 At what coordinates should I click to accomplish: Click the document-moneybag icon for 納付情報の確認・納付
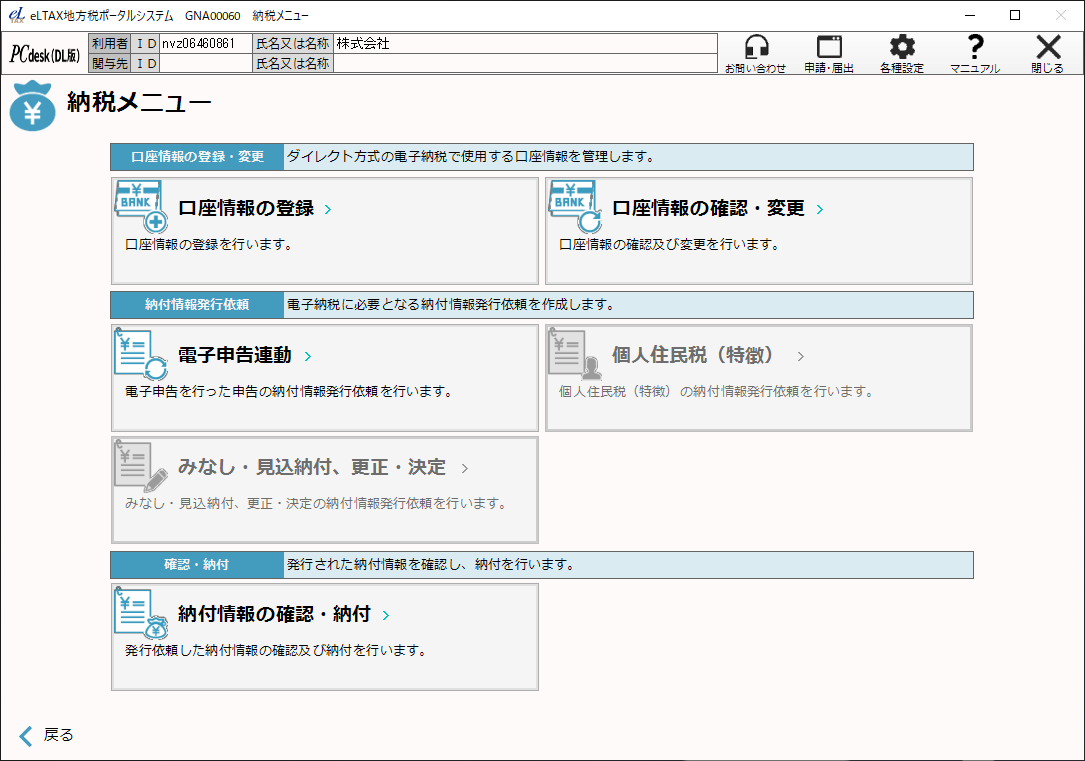coord(141,613)
